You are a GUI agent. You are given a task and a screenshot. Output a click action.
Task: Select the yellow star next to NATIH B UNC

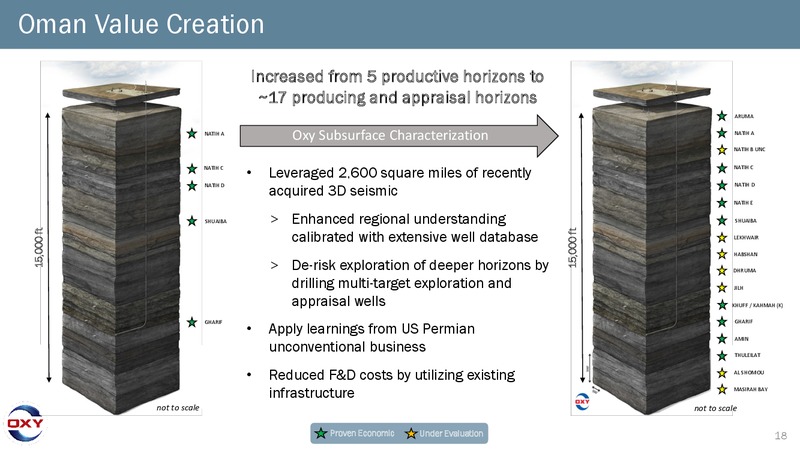[x=721, y=150]
